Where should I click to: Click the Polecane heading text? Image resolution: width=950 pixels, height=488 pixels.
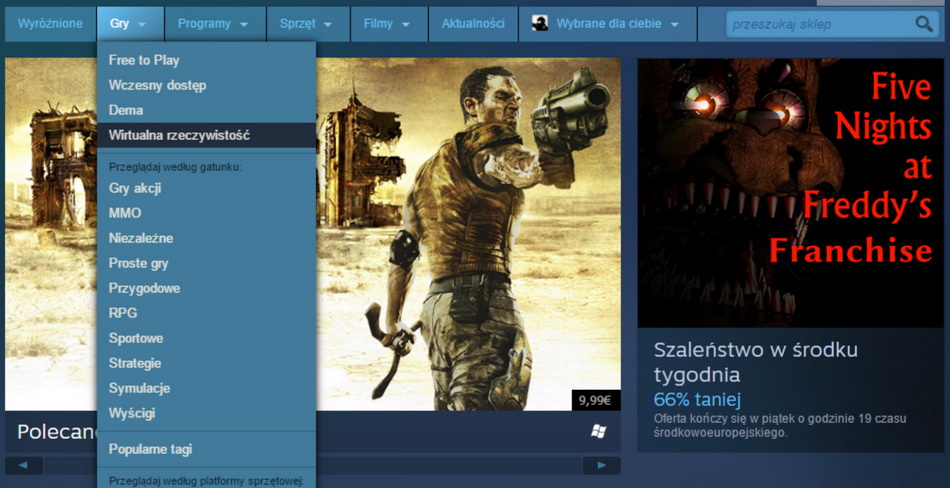[57, 432]
